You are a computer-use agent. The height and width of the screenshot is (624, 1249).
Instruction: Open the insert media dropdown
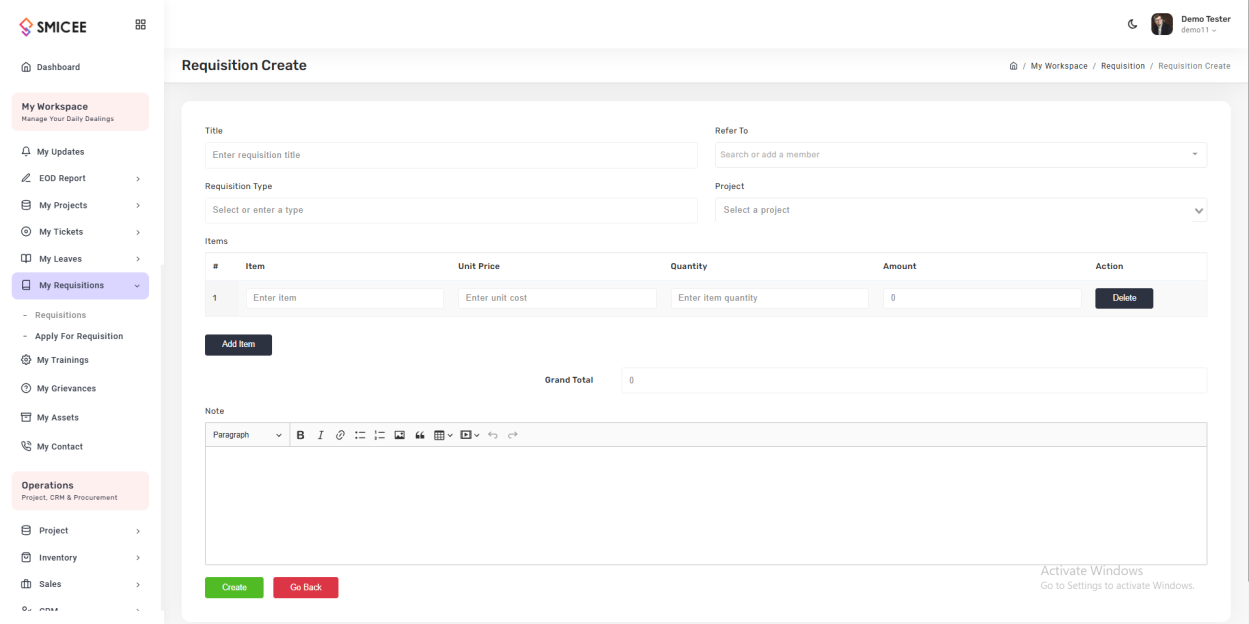(470, 435)
